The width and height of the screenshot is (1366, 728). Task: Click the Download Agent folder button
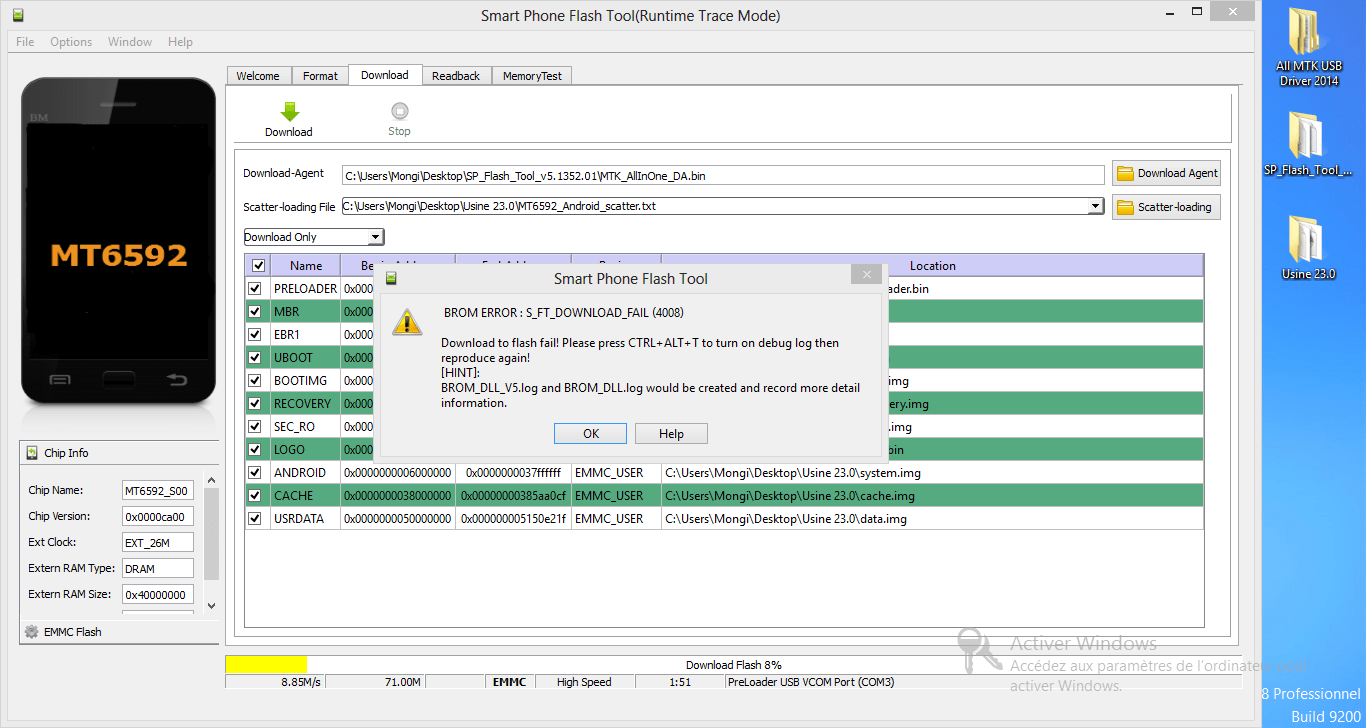click(1166, 173)
